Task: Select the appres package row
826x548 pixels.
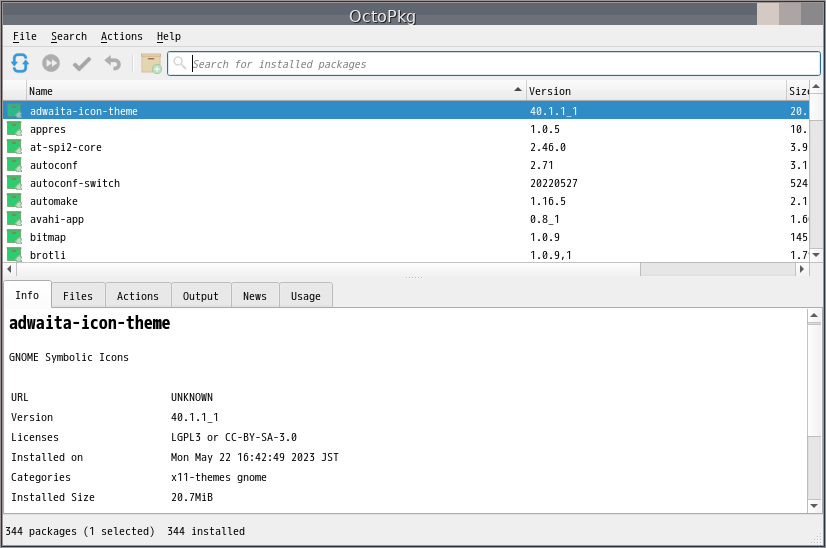Action: pos(406,129)
